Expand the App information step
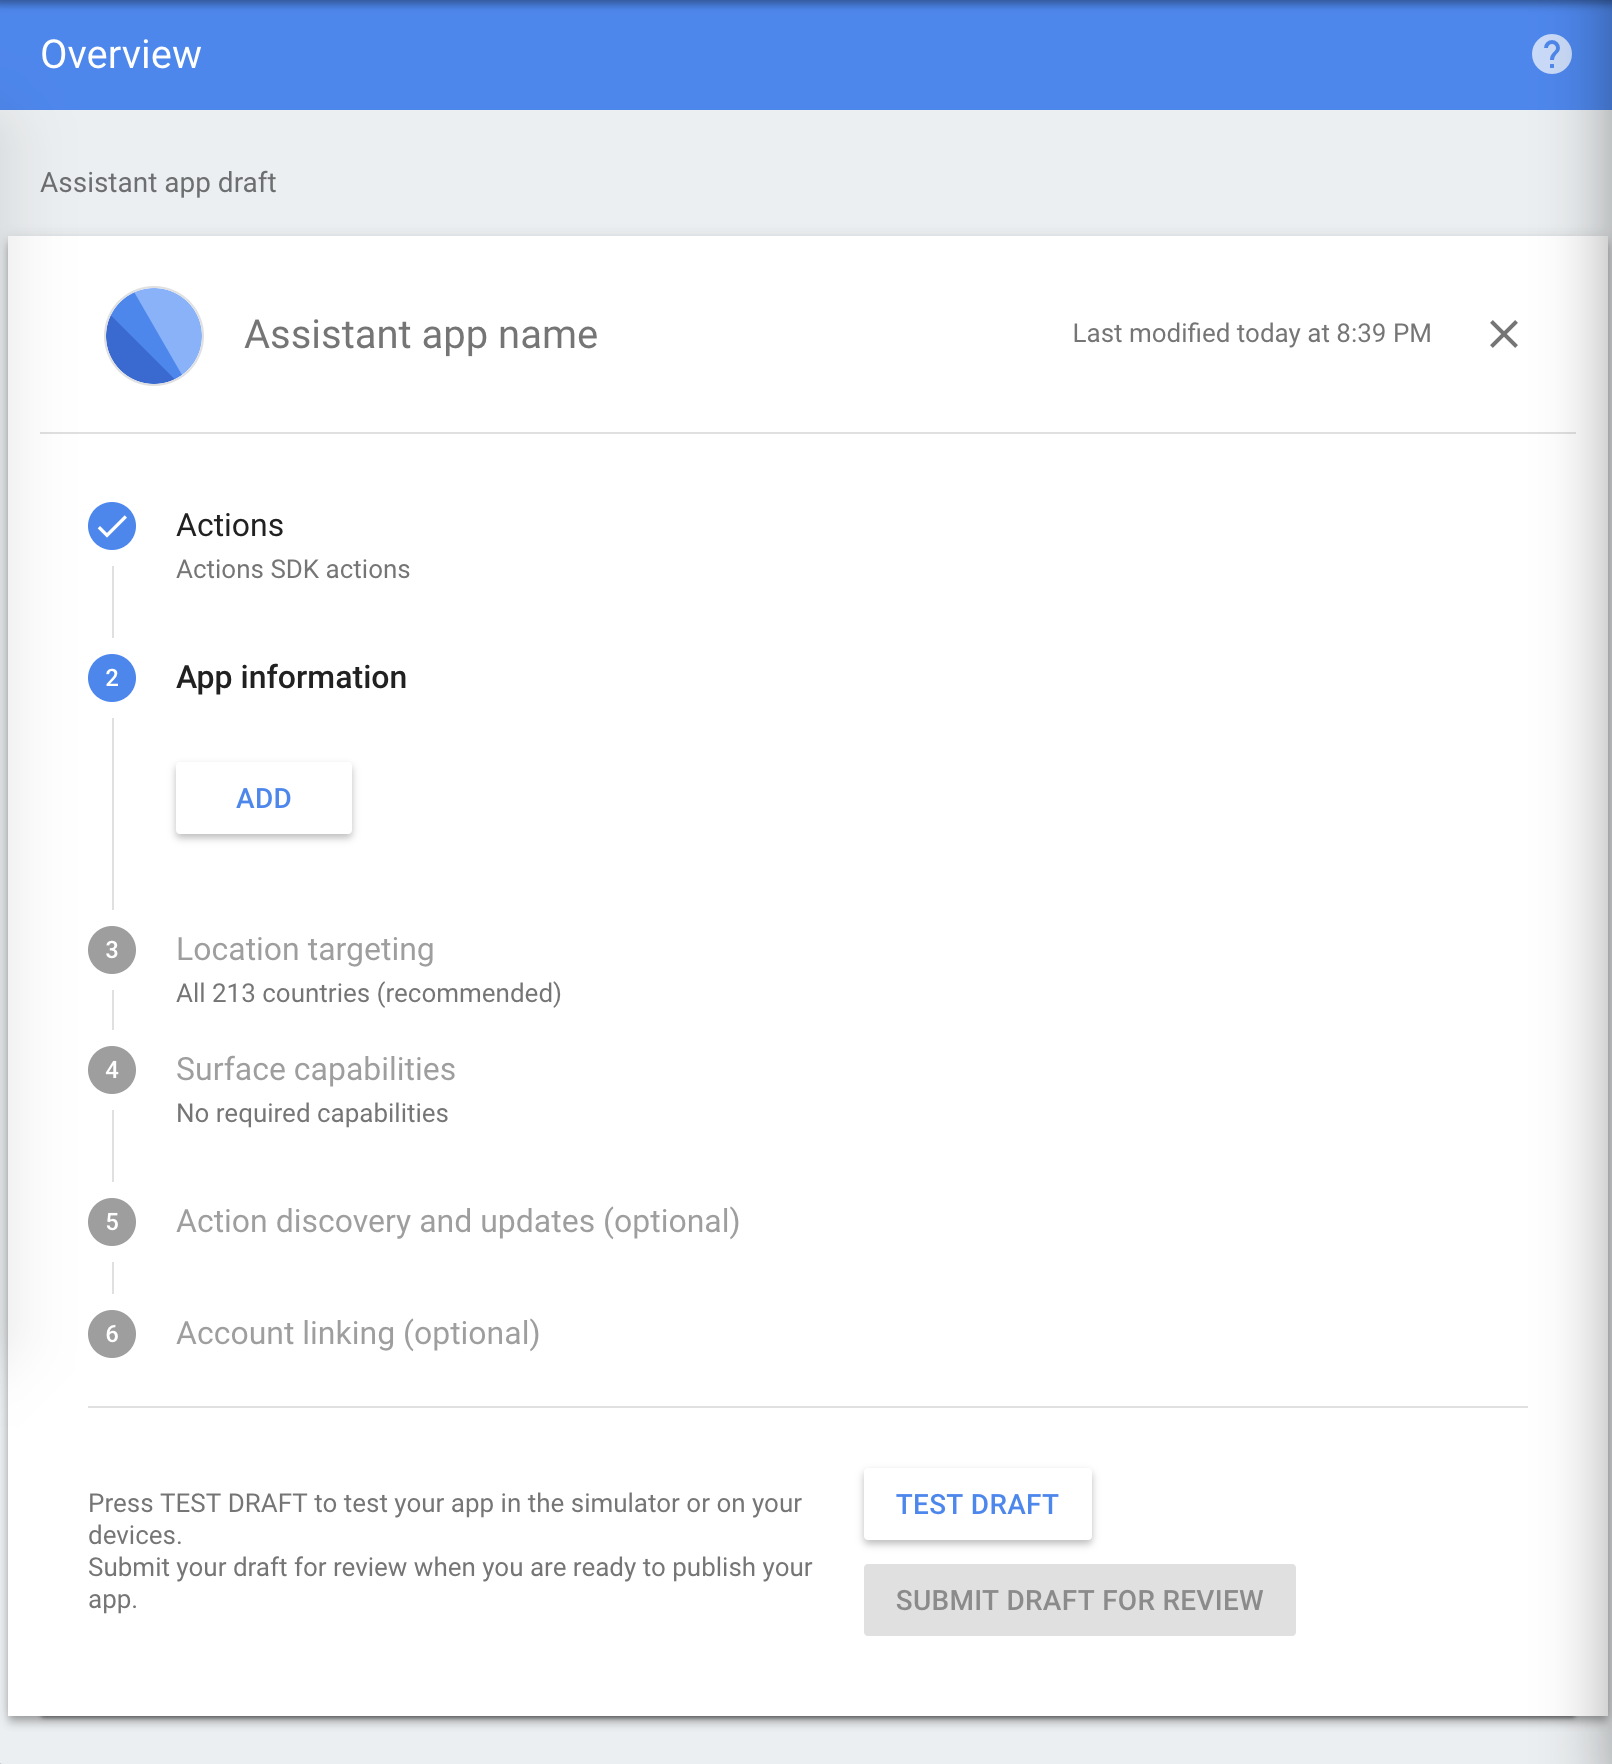 pyautogui.click(x=292, y=678)
